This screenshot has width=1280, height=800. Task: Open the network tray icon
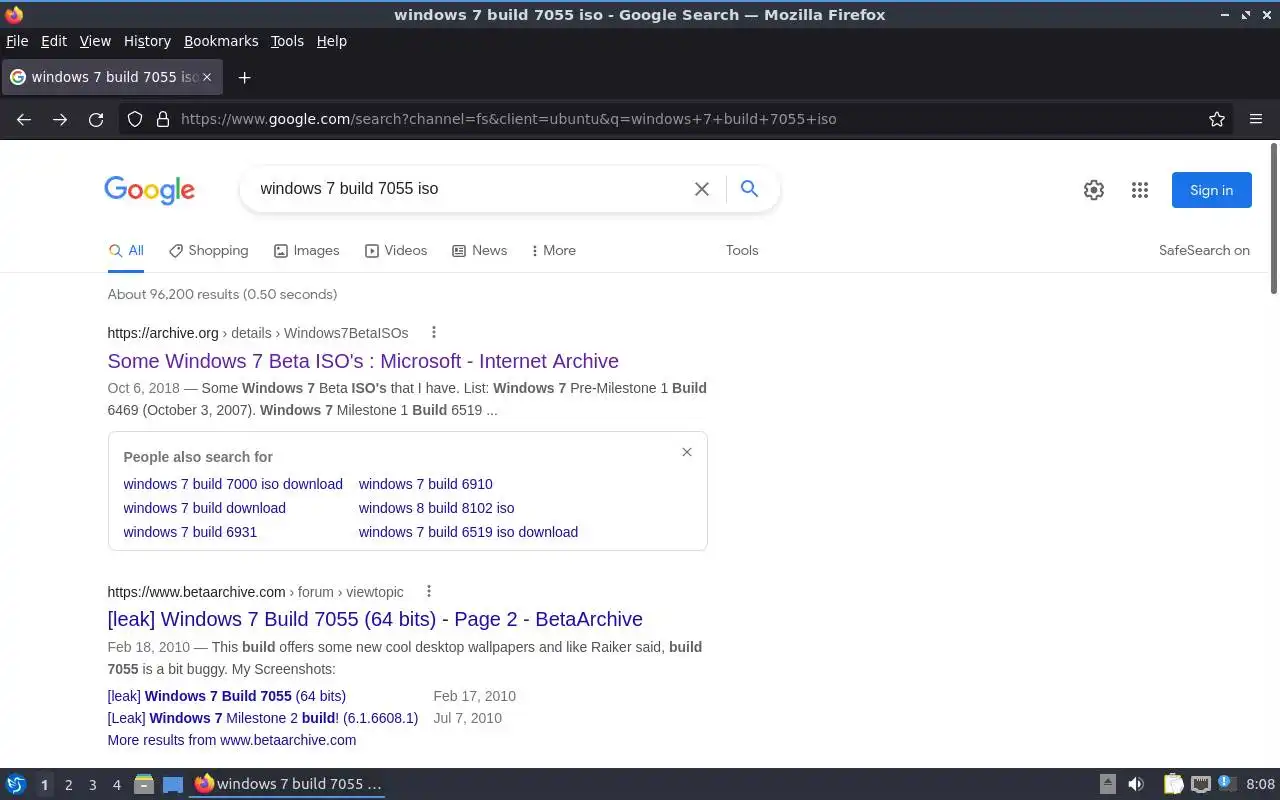pyautogui.click(x=1201, y=784)
